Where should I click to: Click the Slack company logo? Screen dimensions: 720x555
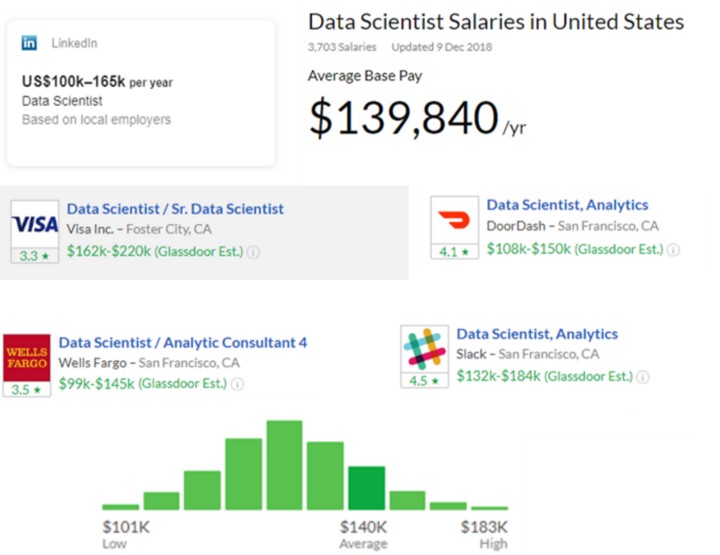click(x=424, y=349)
